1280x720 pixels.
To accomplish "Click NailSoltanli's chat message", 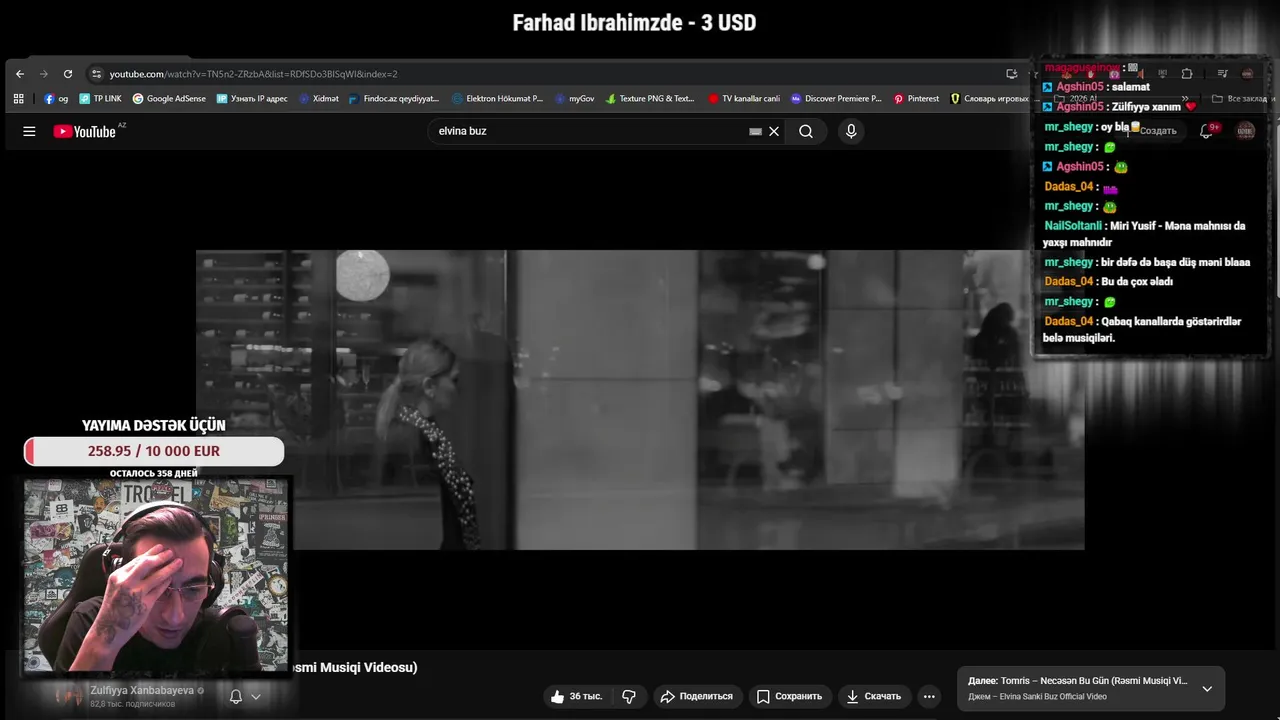I will coord(1144,234).
